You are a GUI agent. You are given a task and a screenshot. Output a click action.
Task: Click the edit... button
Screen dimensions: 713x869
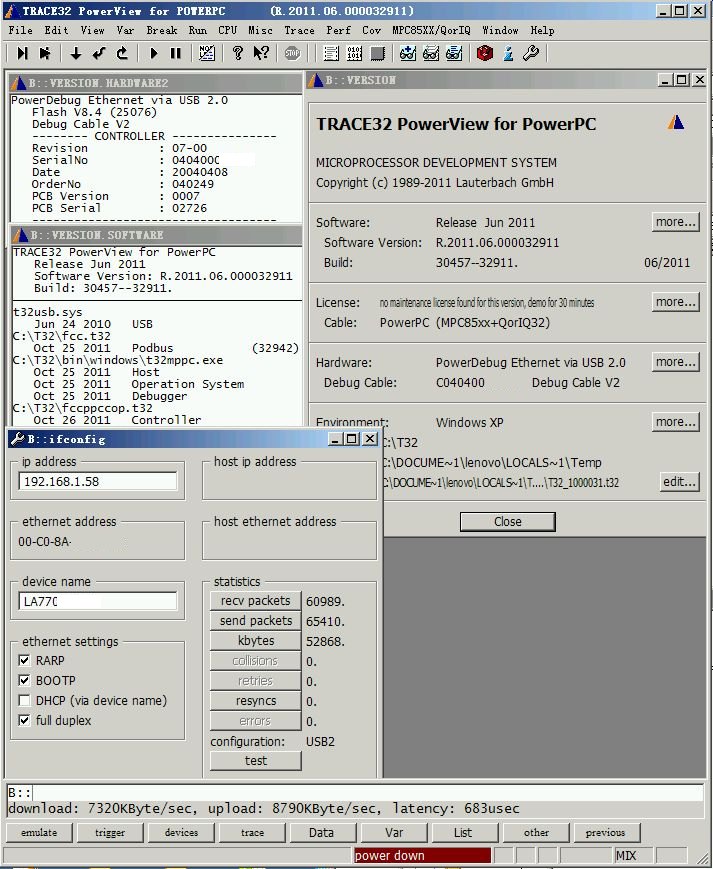679,481
